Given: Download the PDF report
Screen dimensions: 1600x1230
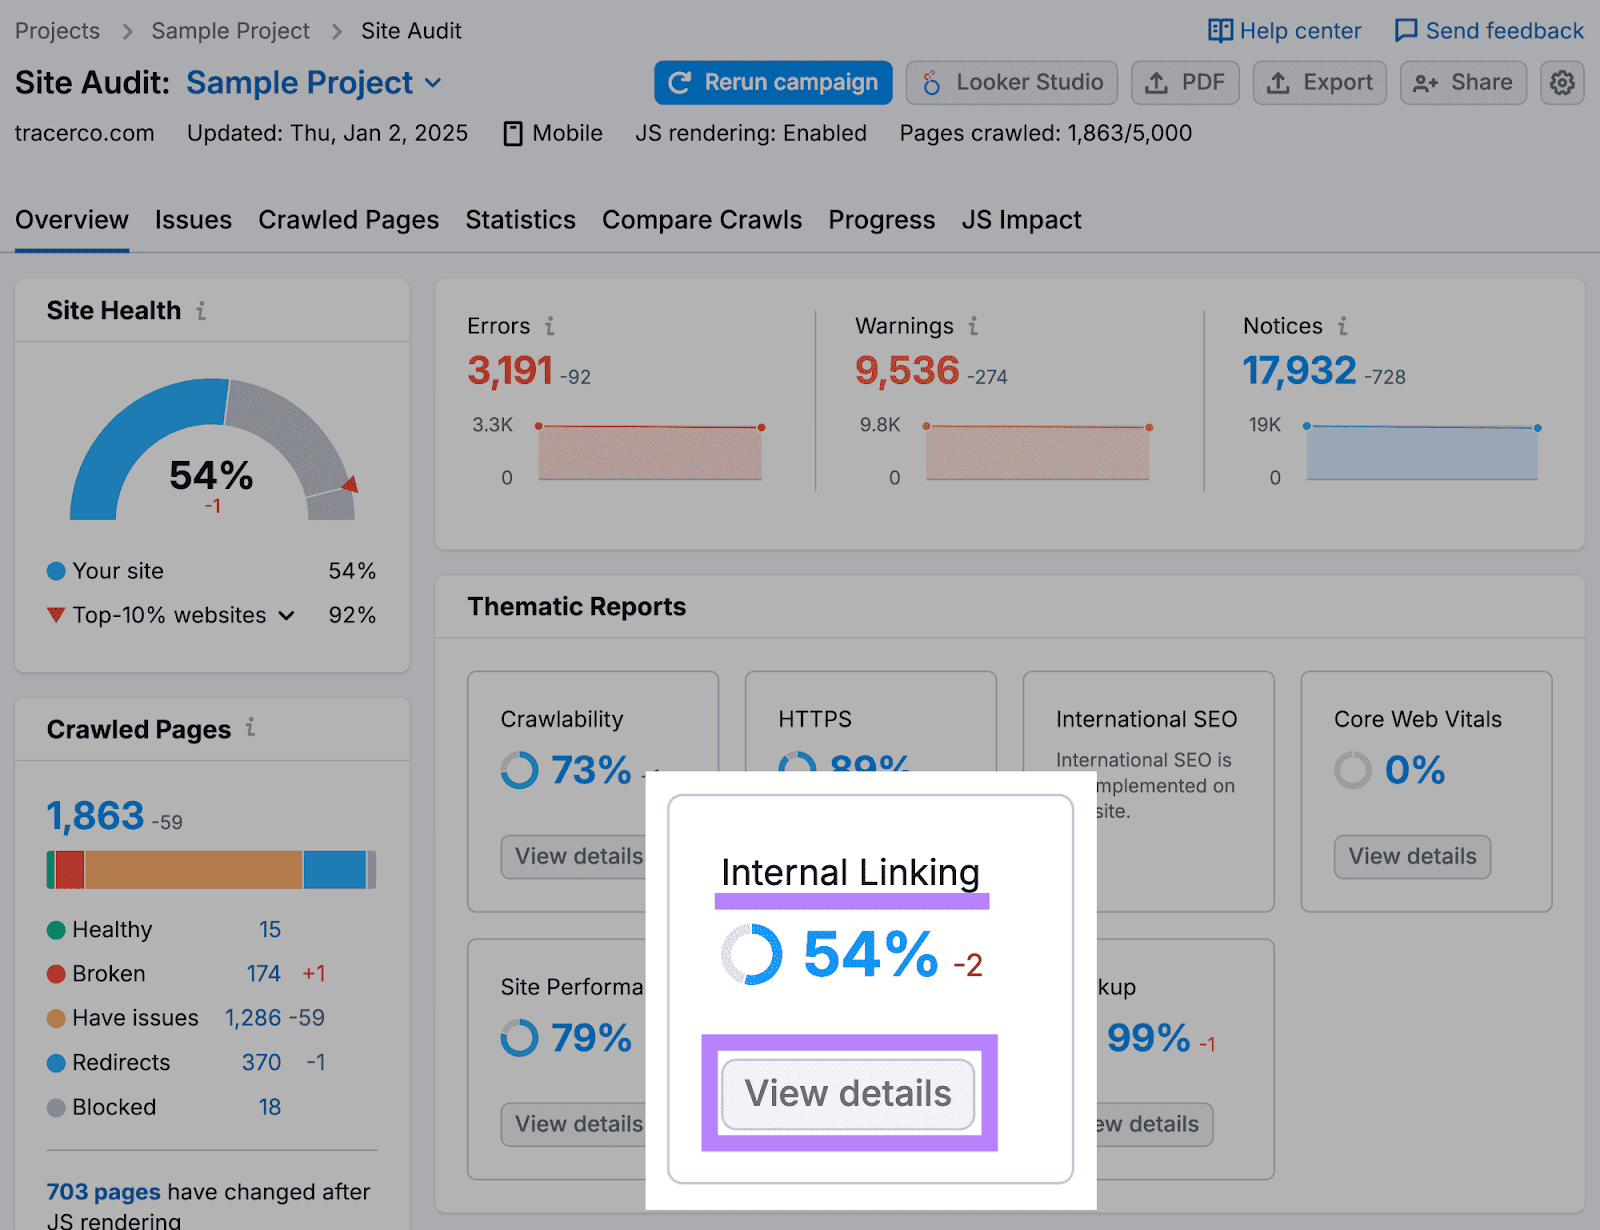Looking at the screenshot, I should tap(1185, 82).
